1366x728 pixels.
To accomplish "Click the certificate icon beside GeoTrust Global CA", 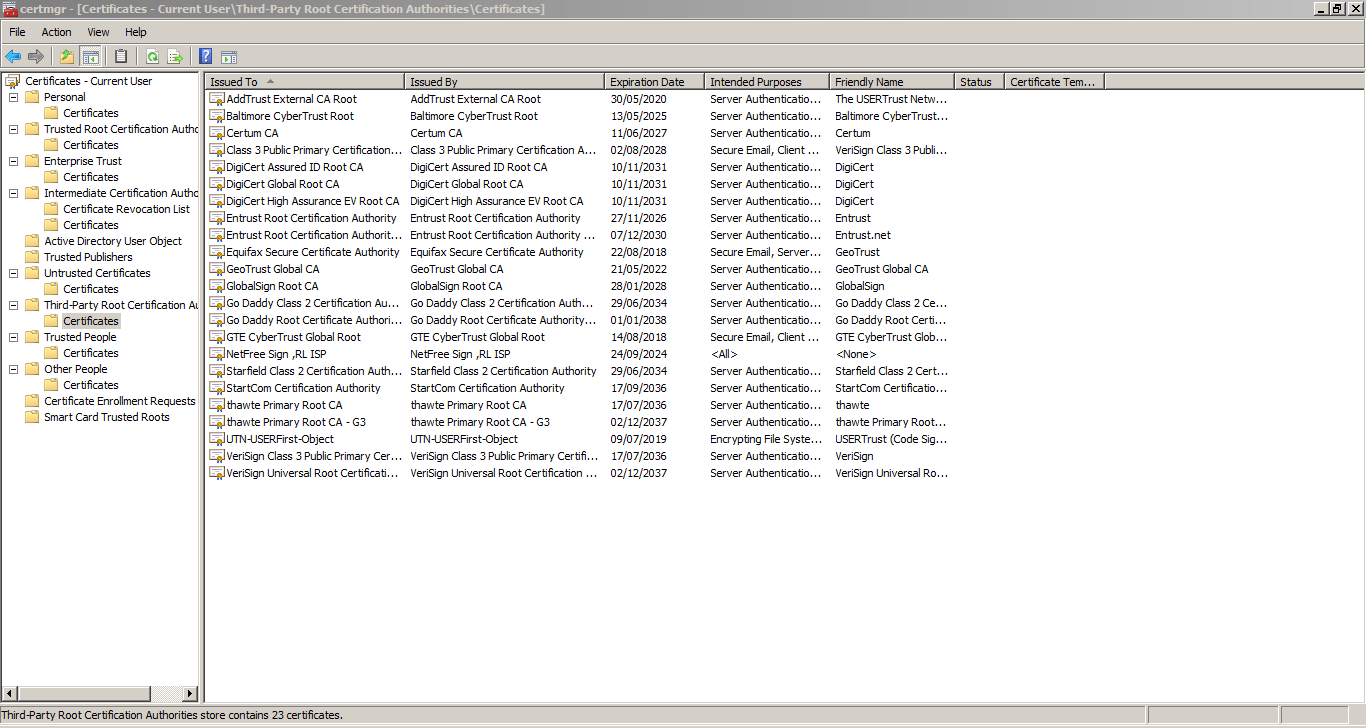I will click(217, 269).
